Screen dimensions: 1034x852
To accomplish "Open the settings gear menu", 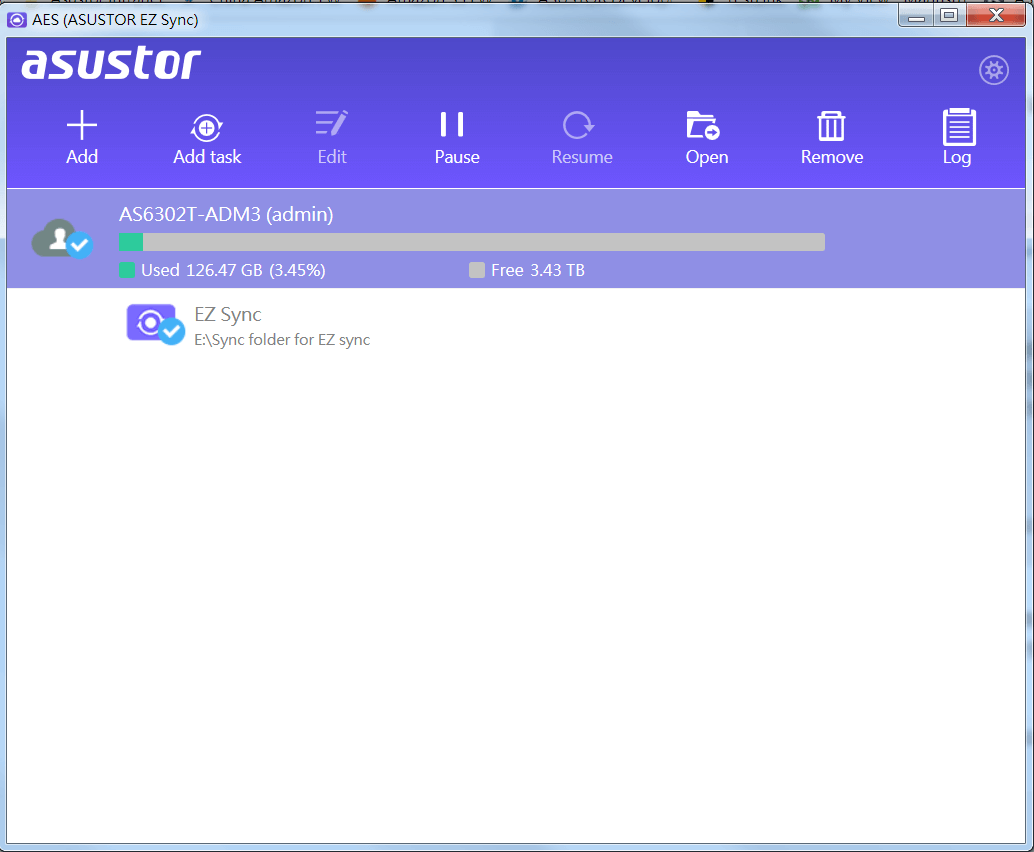I will [993, 70].
